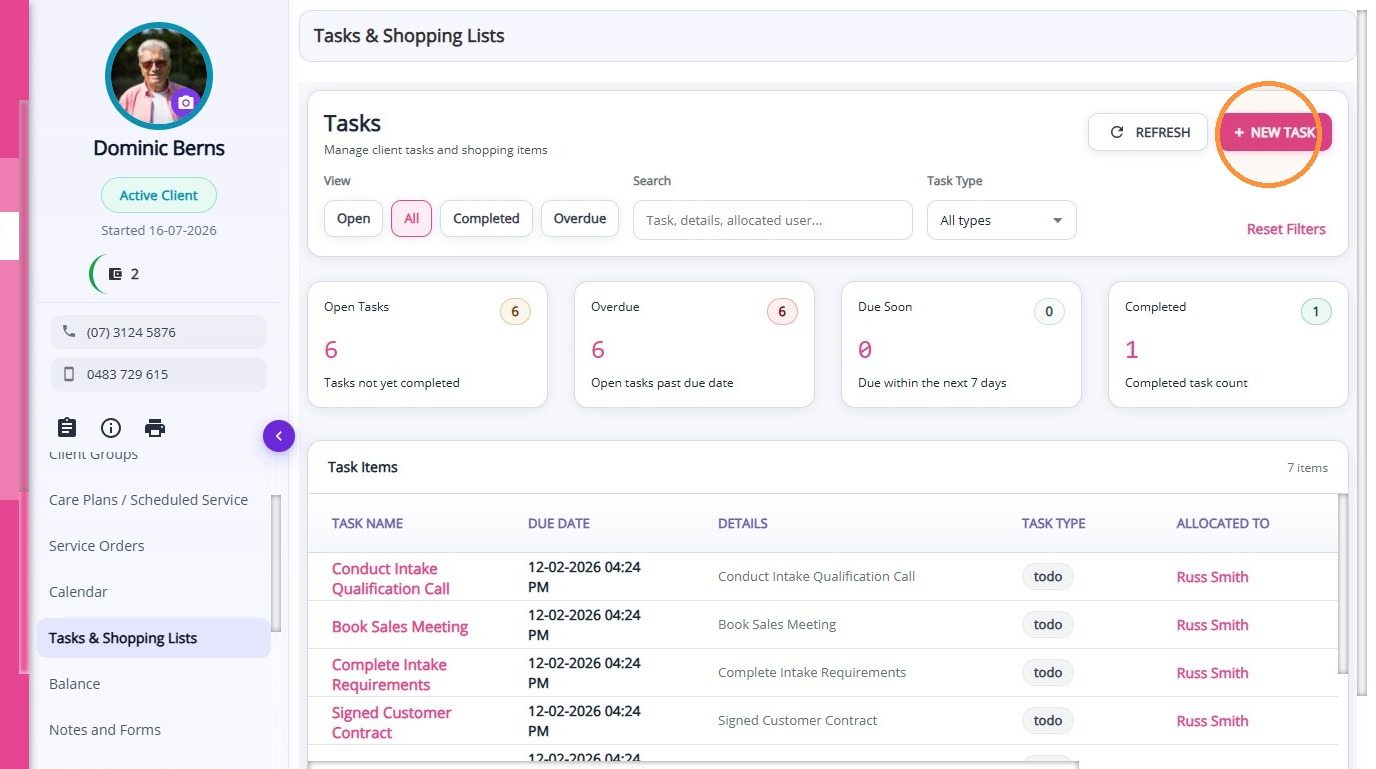Open the clipboard icon below phone numbers
The height and width of the screenshot is (769, 1376).
67,428
